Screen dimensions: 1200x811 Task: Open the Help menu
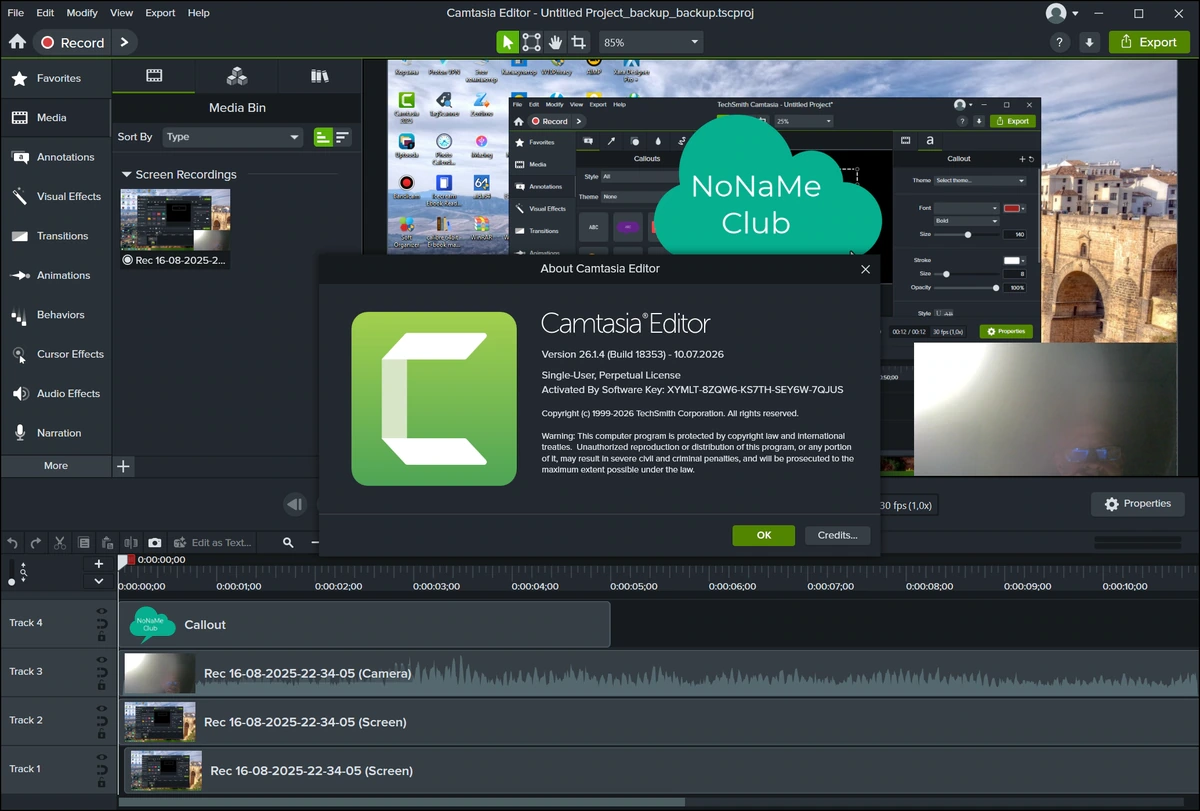click(x=198, y=13)
